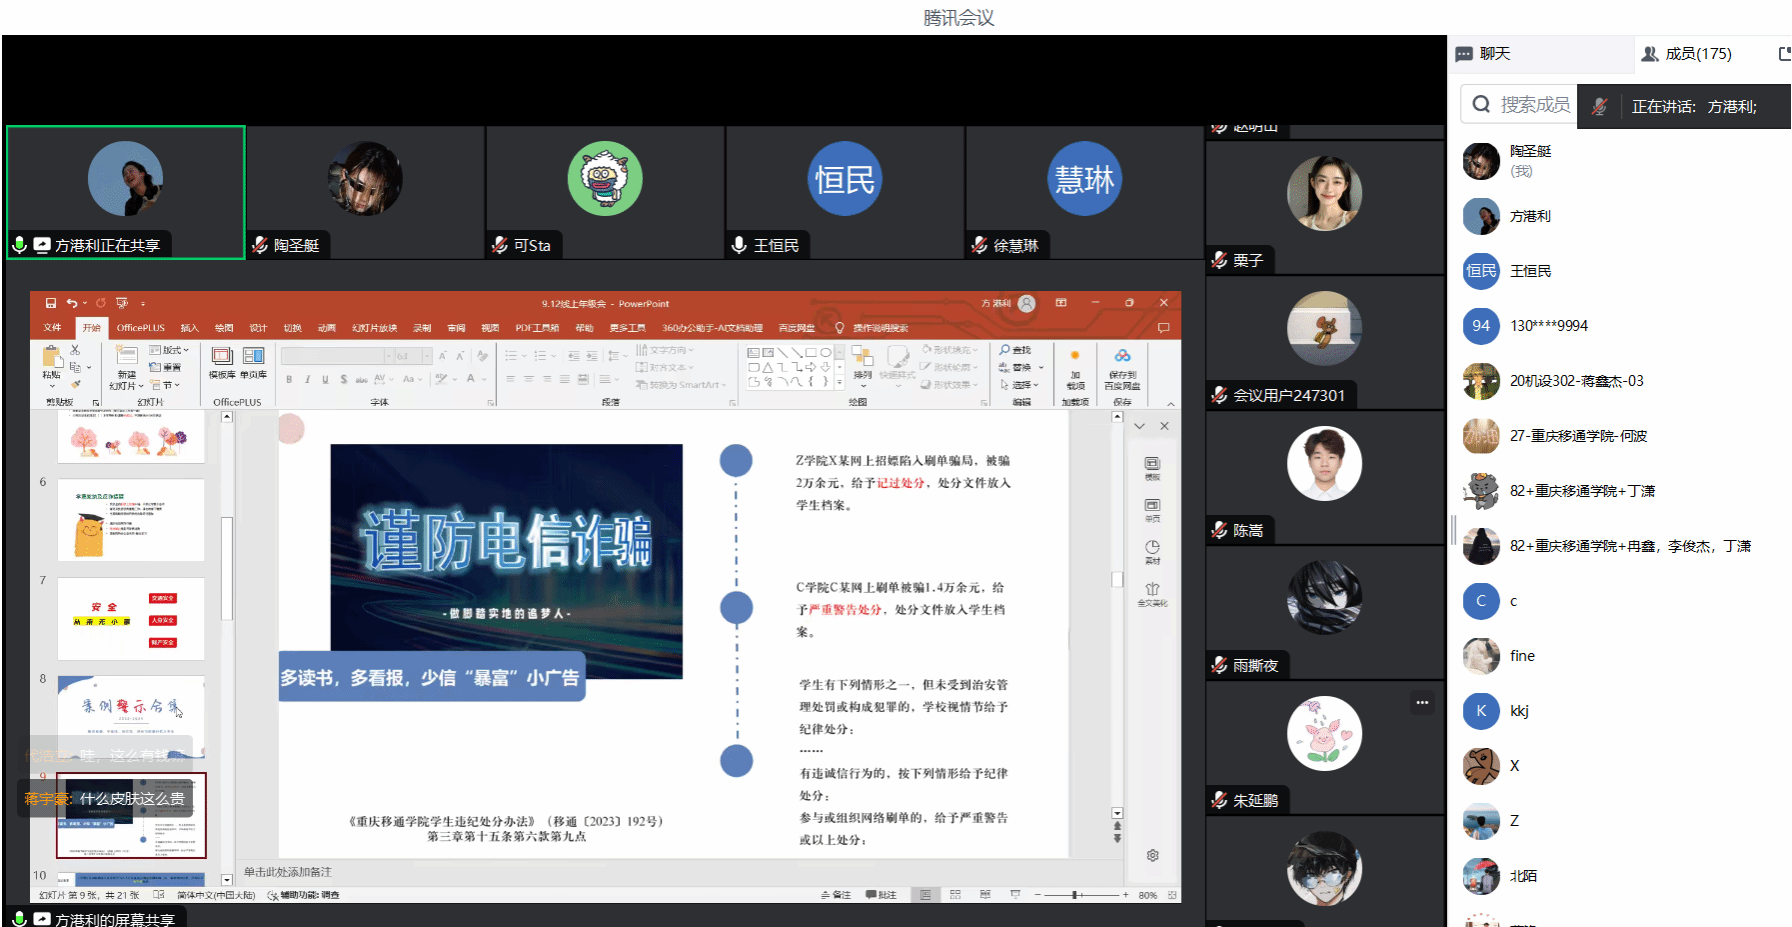The height and width of the screenshot is (927, 1792).
Task: Click the 全文美化 beautify icon in side pane
Action: 1152,594
